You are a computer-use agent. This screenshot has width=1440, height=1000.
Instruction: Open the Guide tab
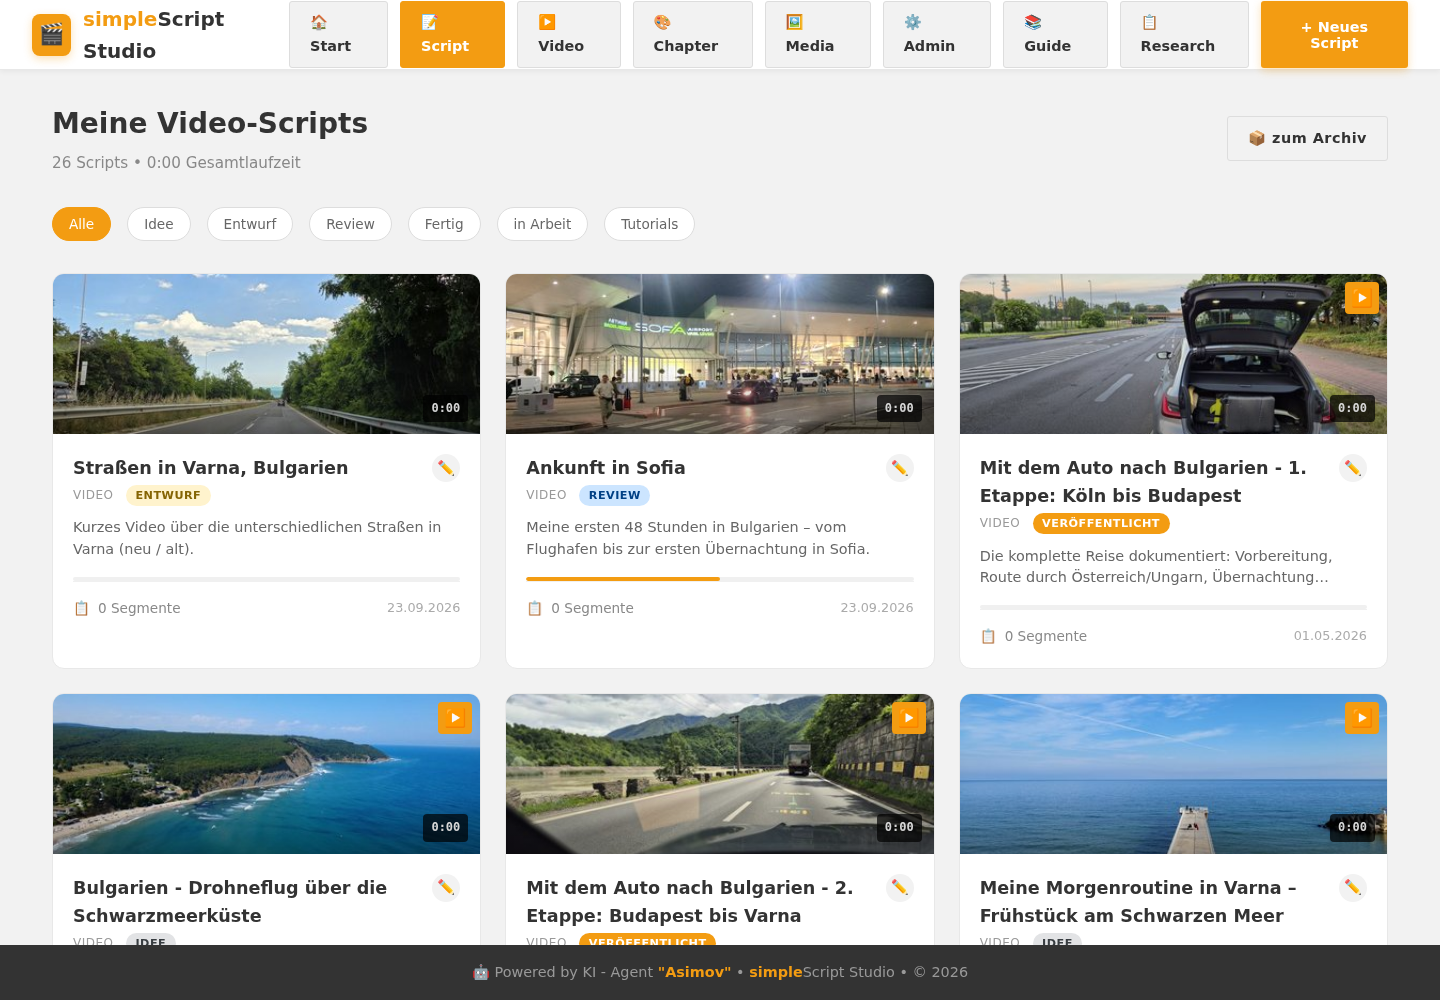point(1055,35)
